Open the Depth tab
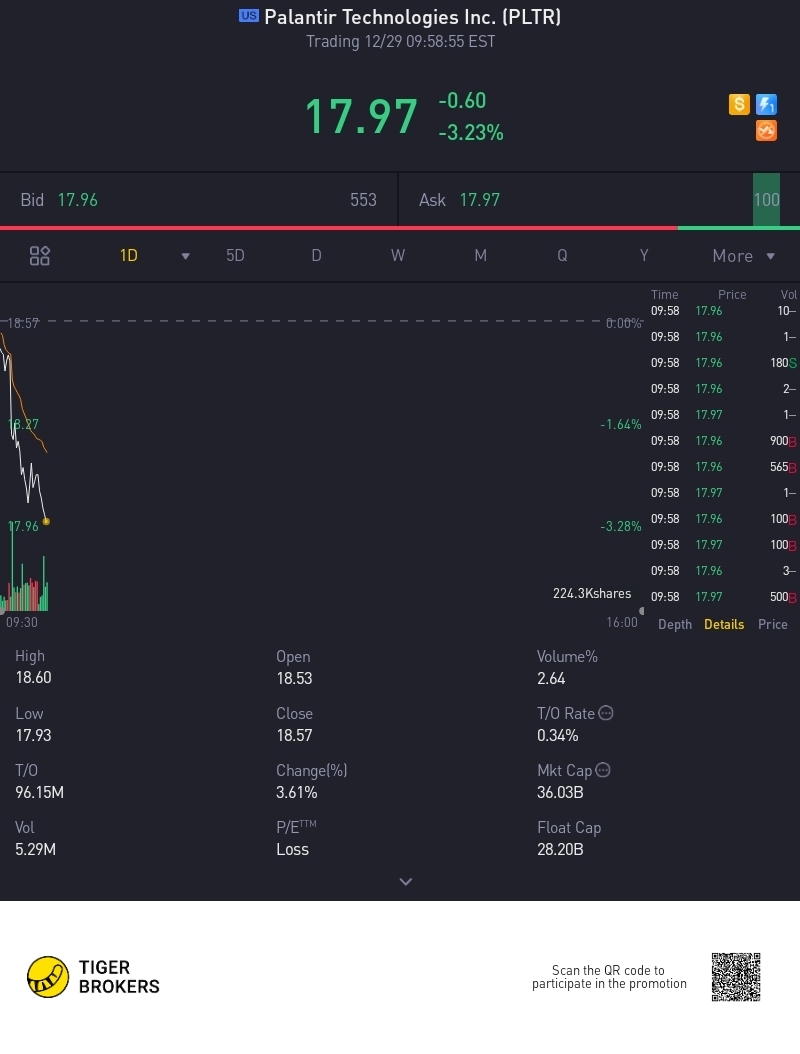This screenshot has width=800, height=1054. [x=675, y=624]
